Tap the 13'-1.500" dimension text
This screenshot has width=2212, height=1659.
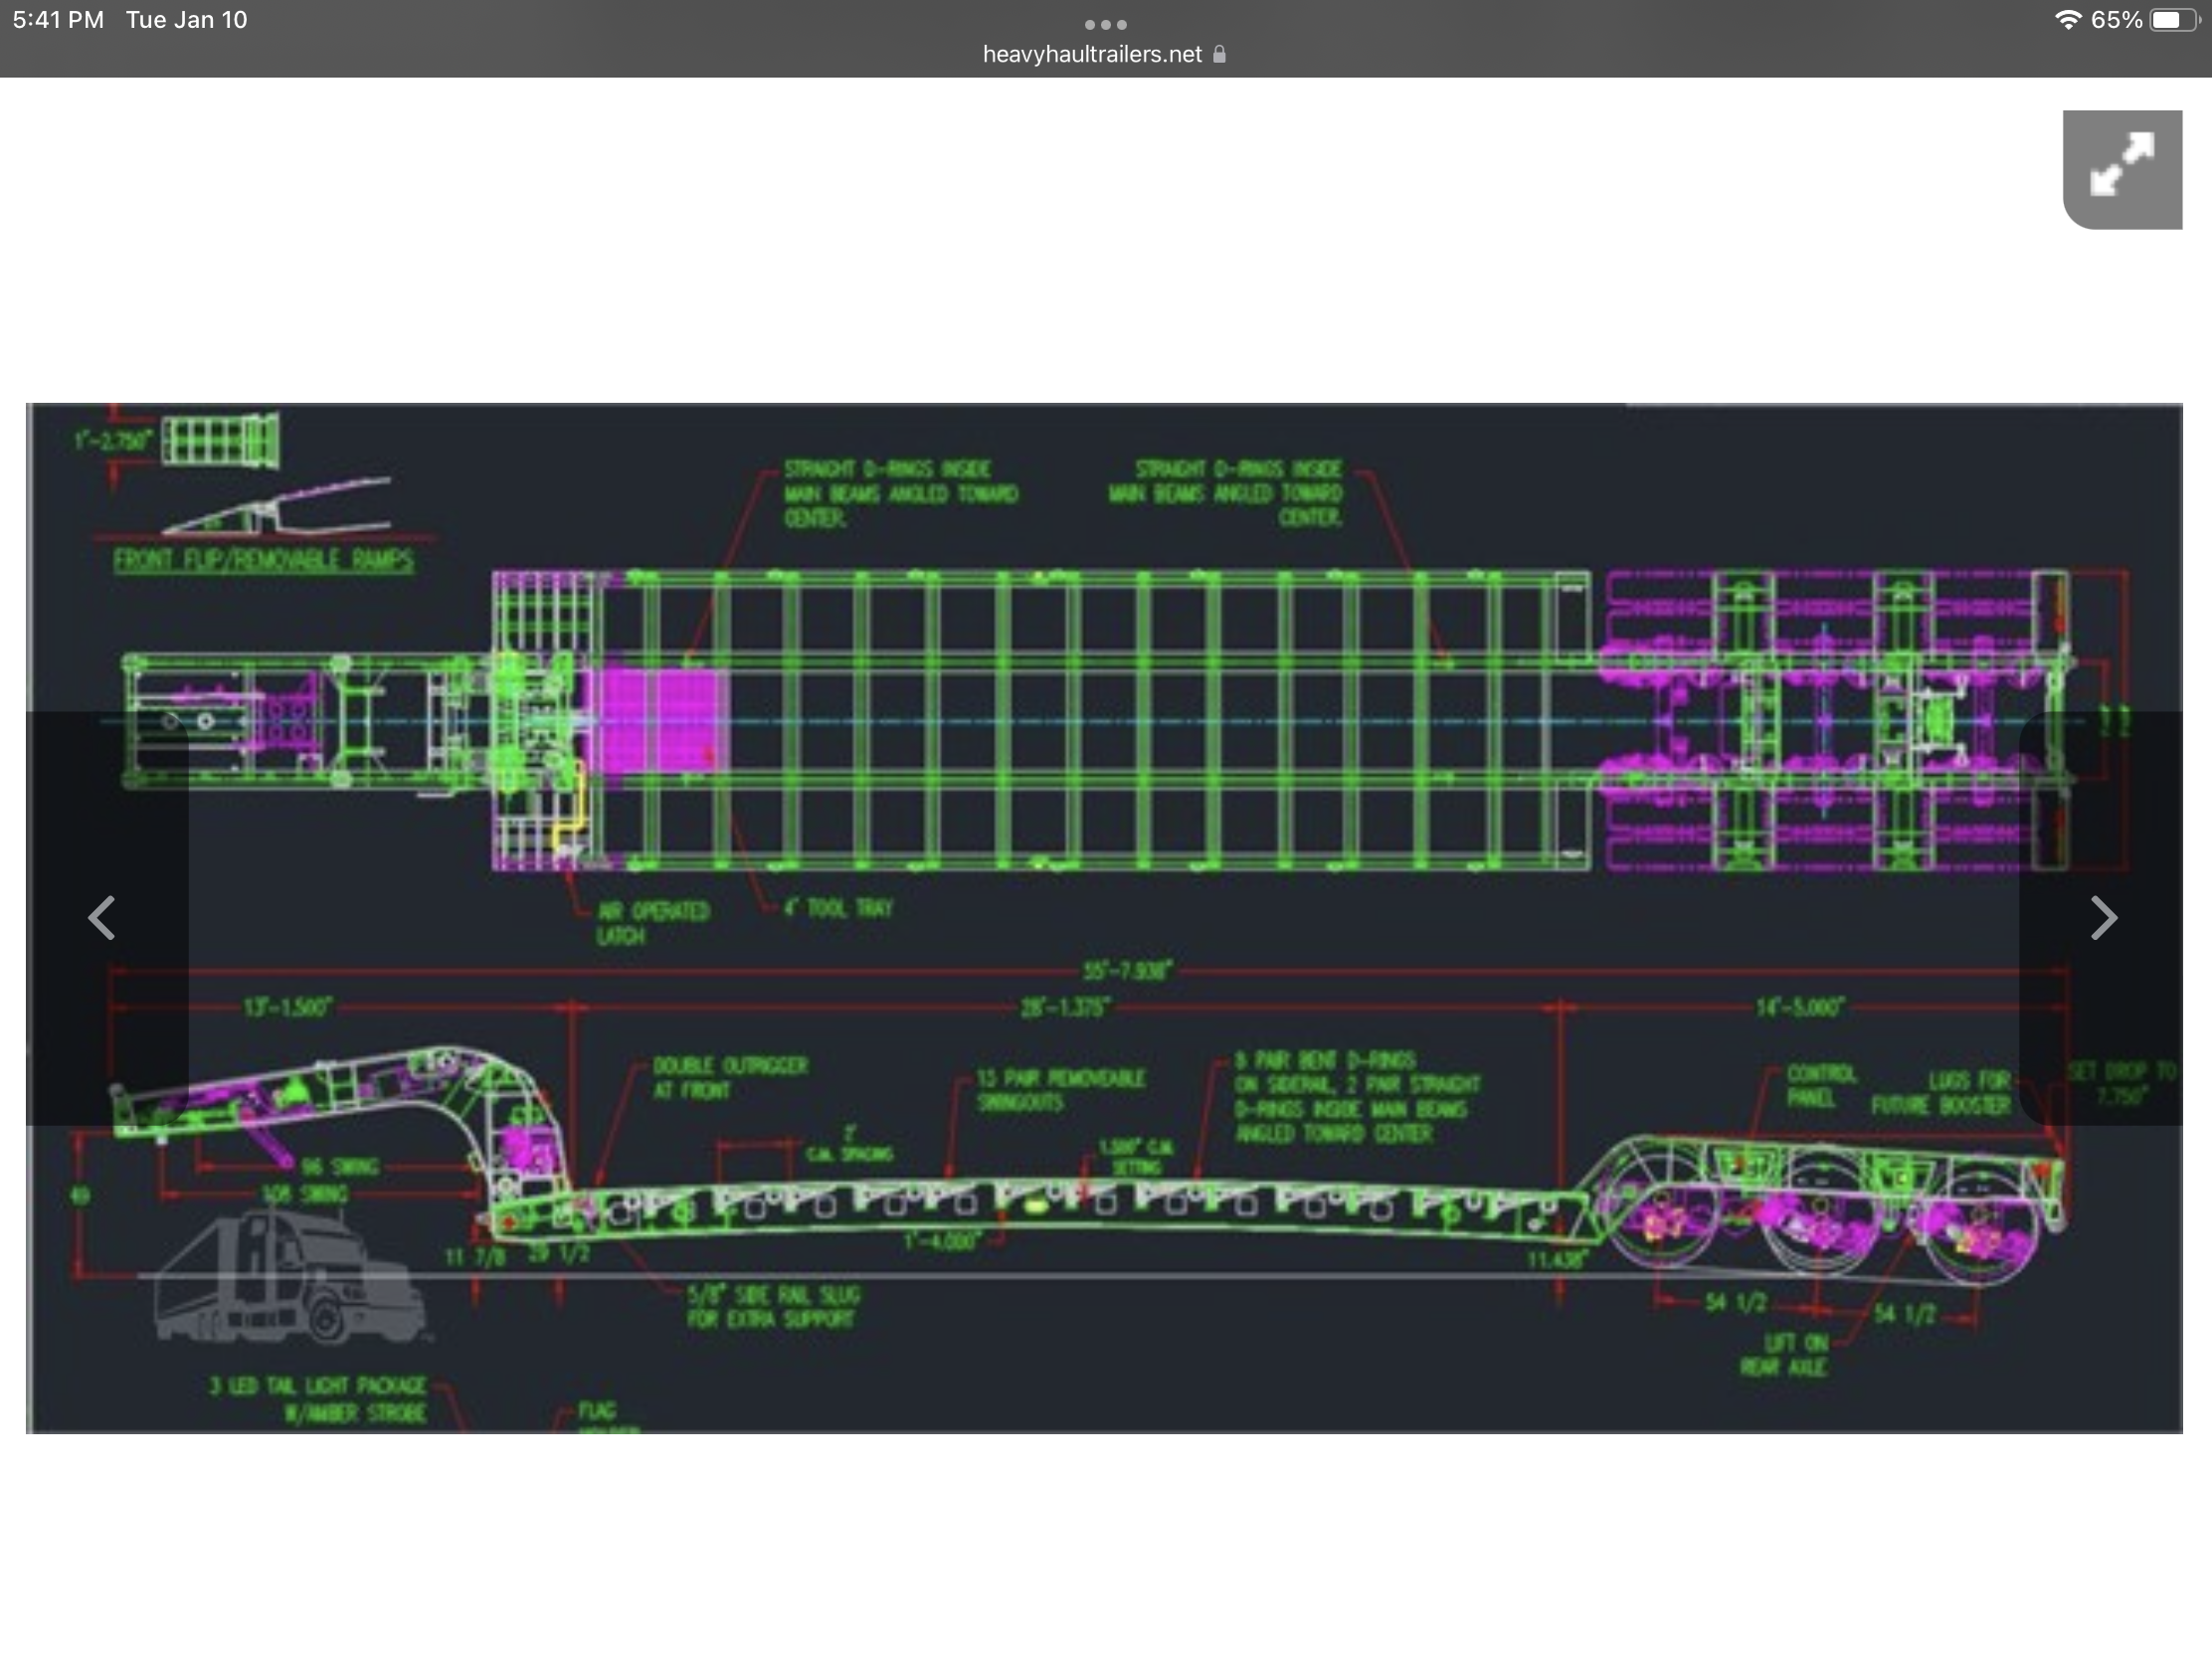click(287, 1006)
